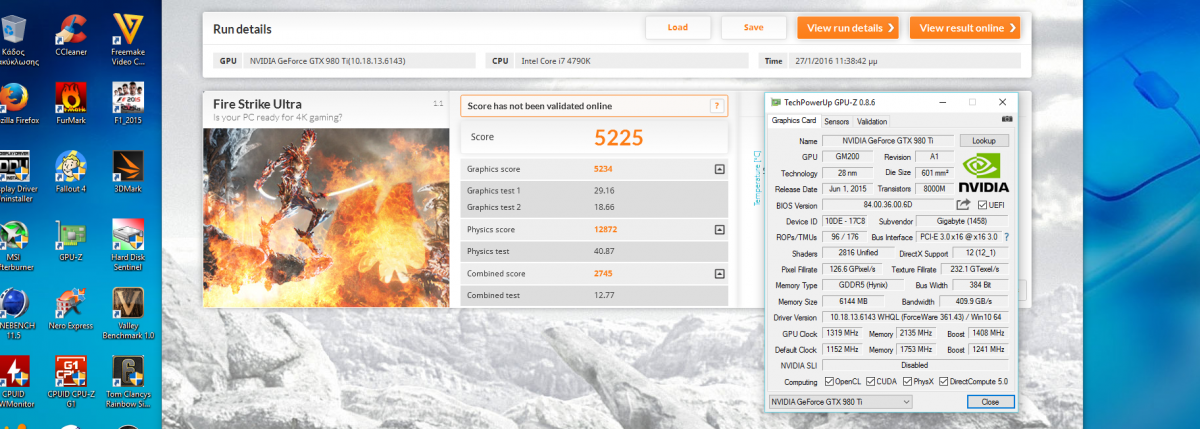Screen dimensions: 1200x429
Task: Open the help question mark beside validation message
Action: tap(717, 106)
